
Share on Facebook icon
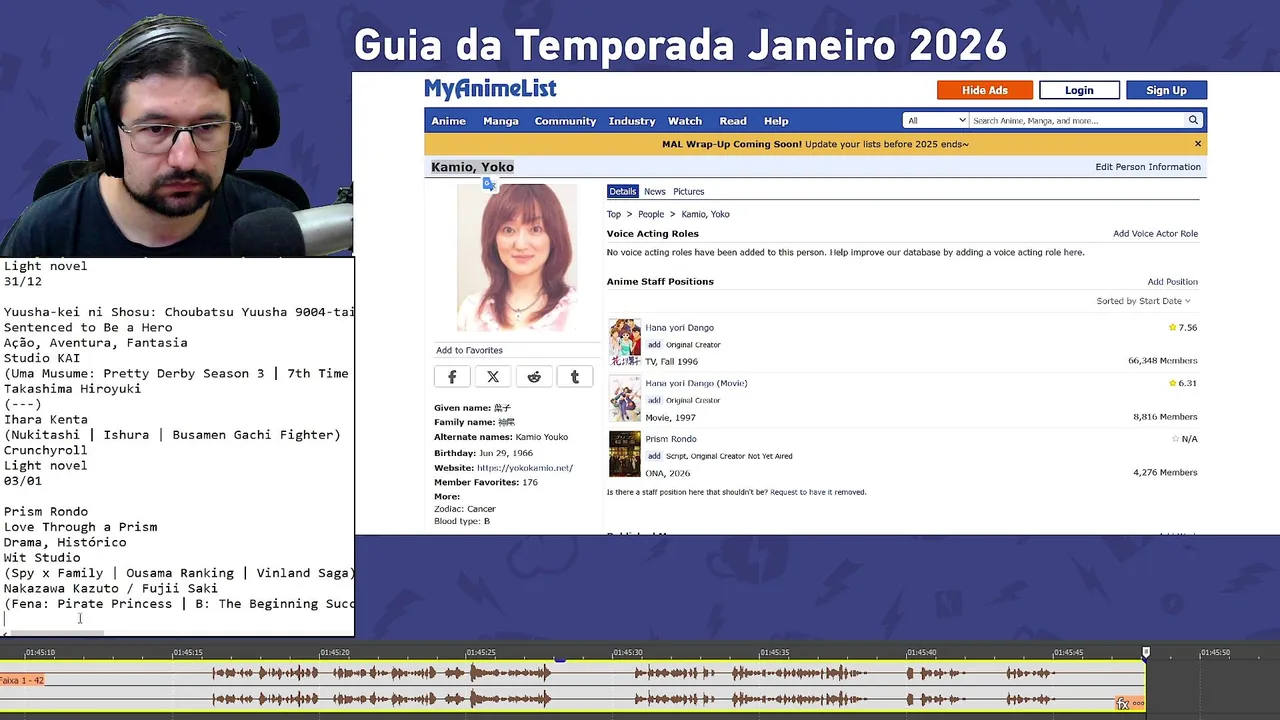[452, 377]
